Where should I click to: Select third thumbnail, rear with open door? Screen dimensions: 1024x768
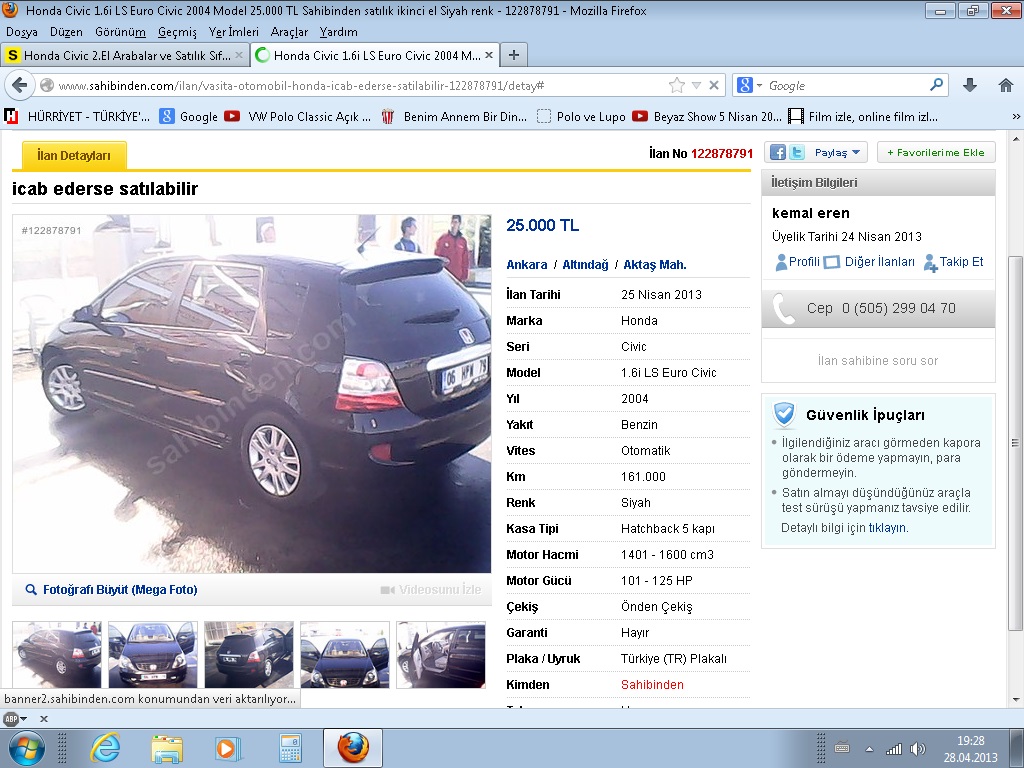tap(249, 654)
